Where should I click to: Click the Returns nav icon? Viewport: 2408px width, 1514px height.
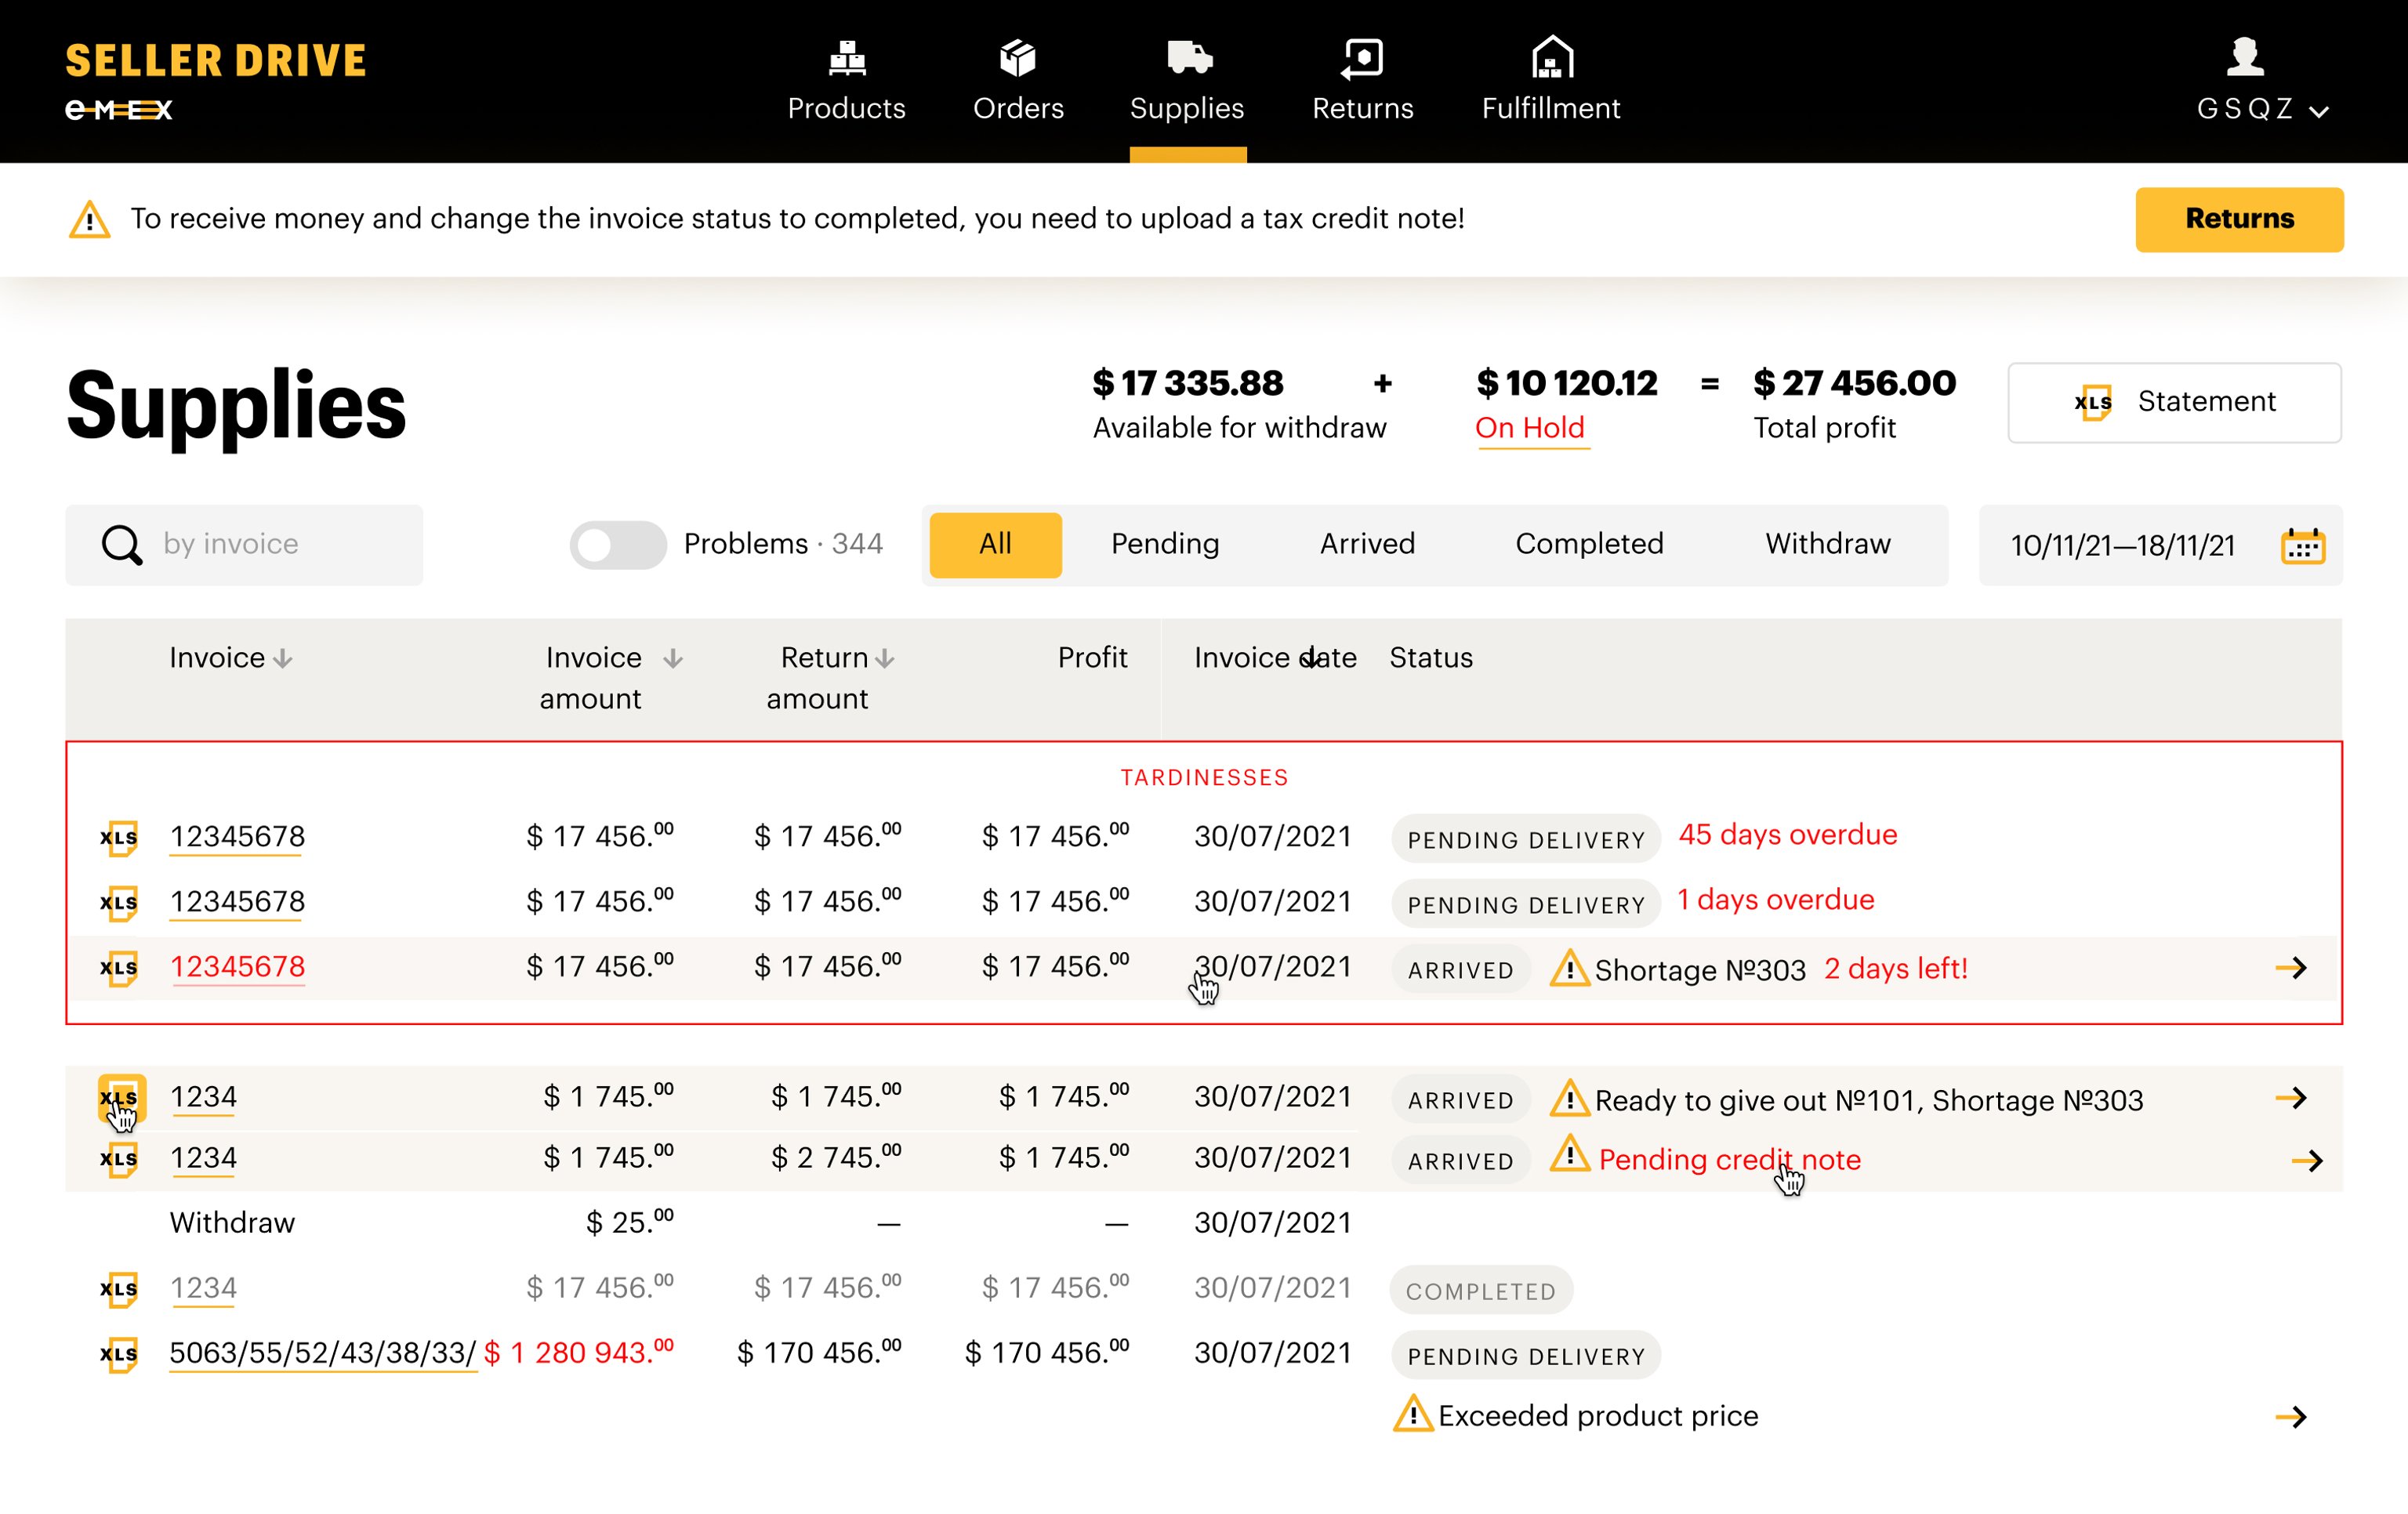(1362, 58)
